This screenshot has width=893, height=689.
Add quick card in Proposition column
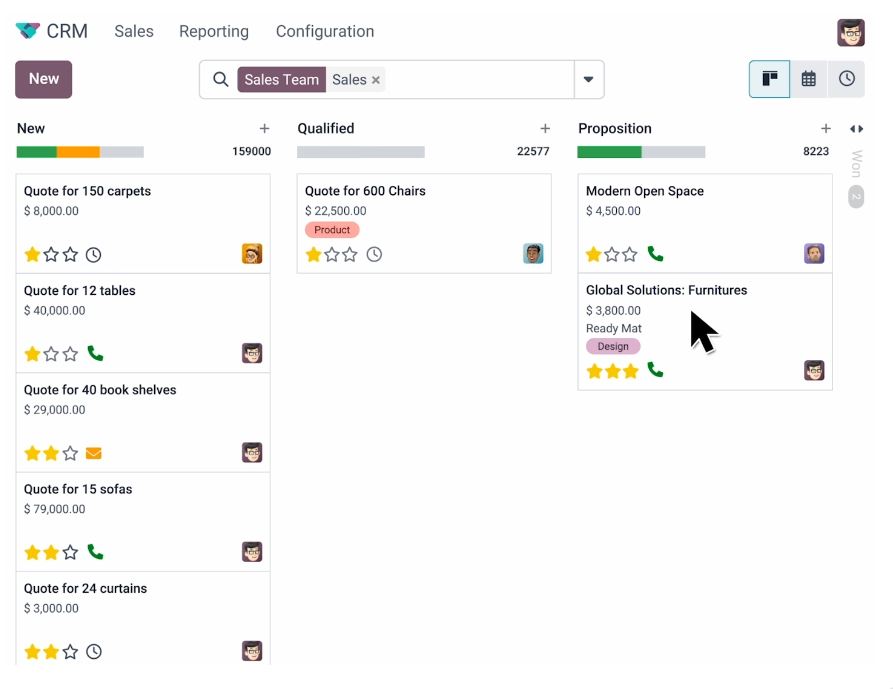826,129
